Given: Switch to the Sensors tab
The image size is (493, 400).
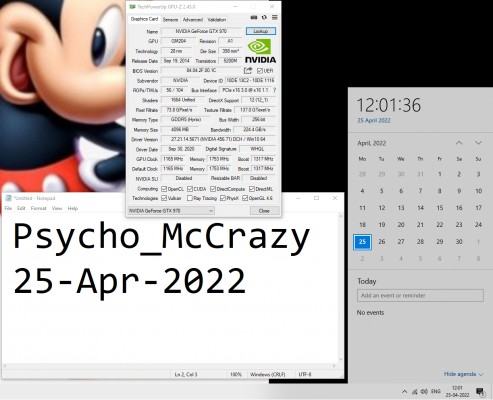Looking at the screenshot, I should click(170, 20).
